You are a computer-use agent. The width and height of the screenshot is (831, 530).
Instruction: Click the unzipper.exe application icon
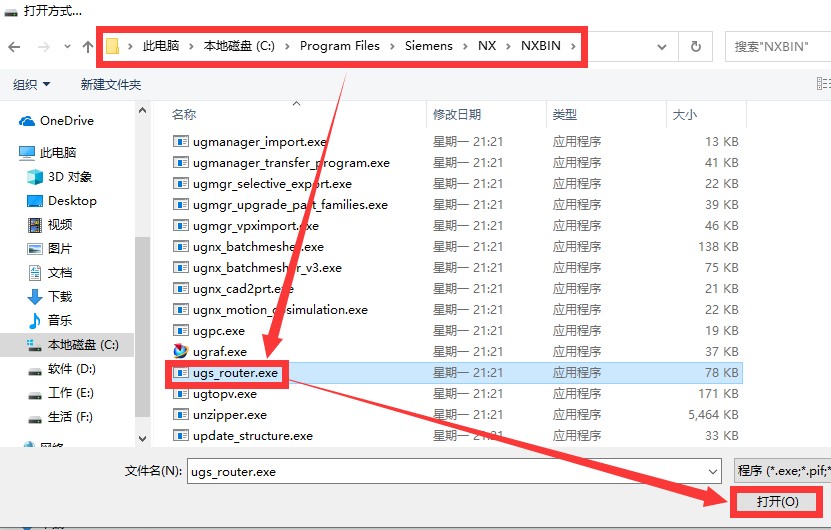point(181,414)
